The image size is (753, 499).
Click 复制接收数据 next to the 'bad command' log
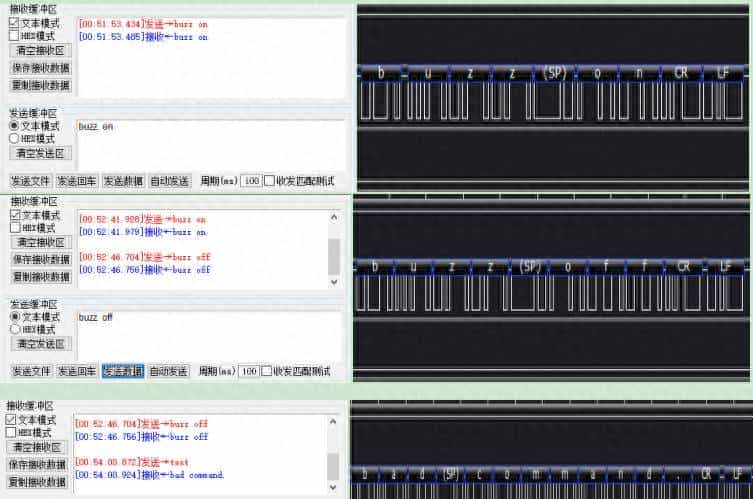click(37, 482)
